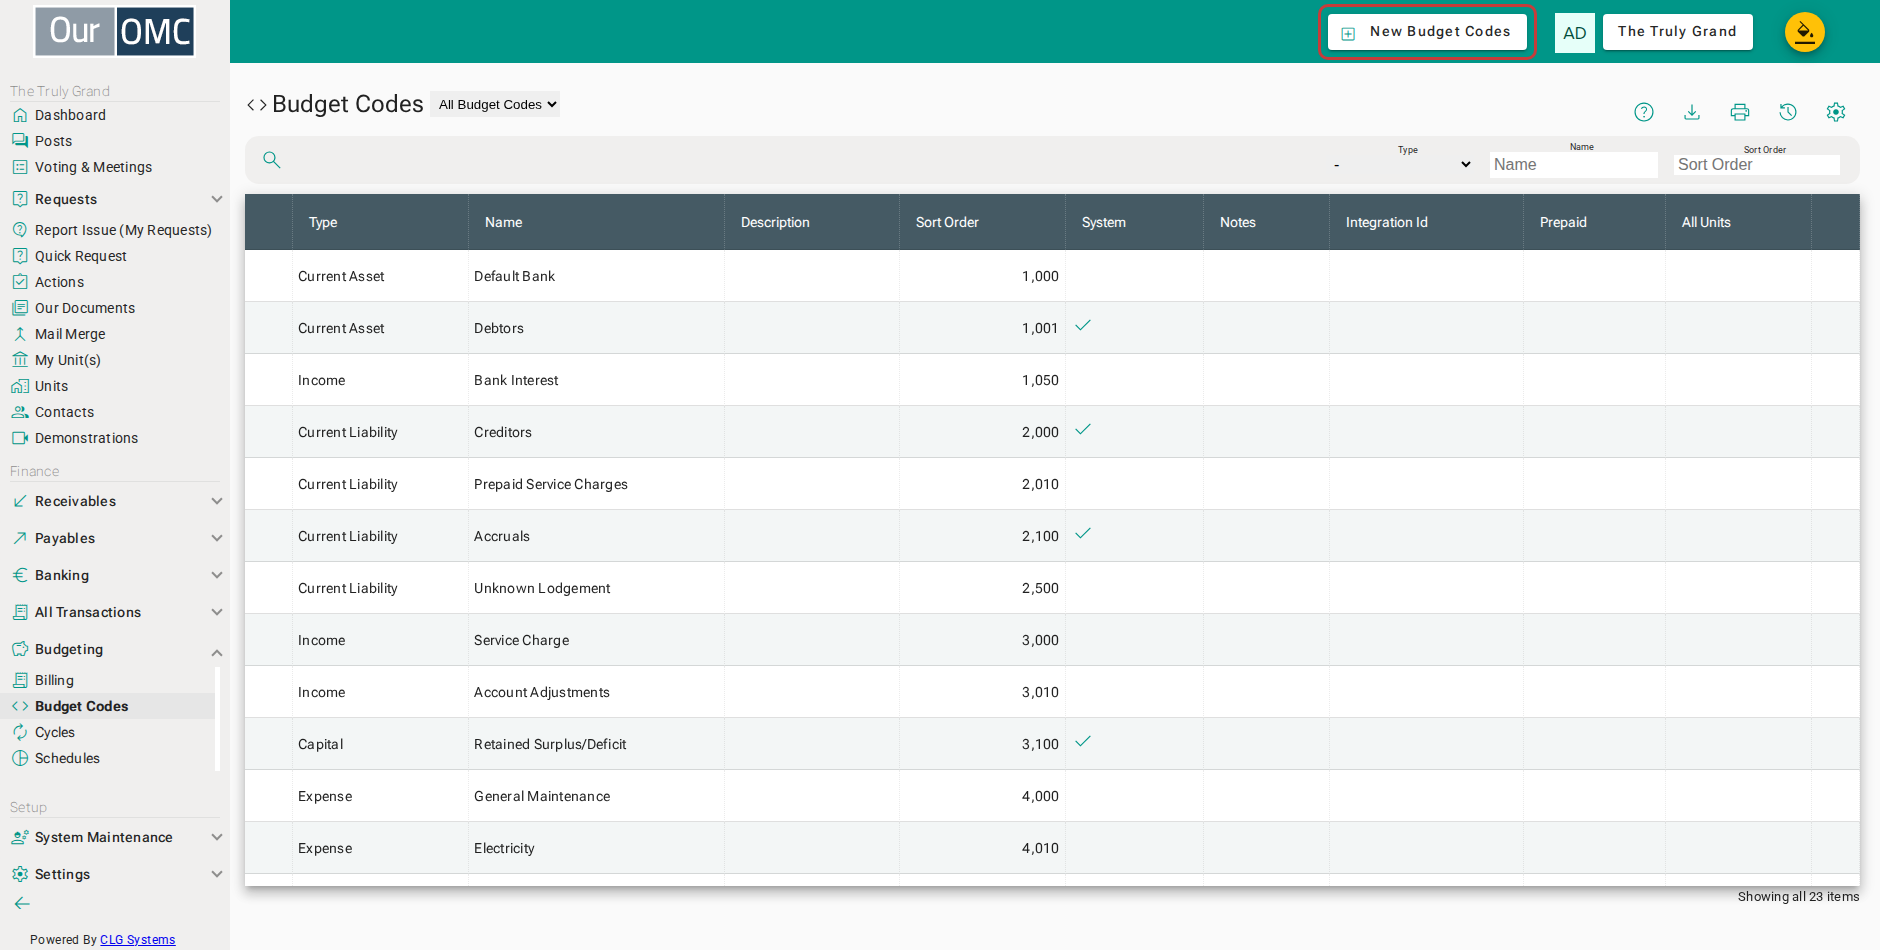
Task: Click the Budget Codes angle-bracket title icon
Action: tap(257, 105)
